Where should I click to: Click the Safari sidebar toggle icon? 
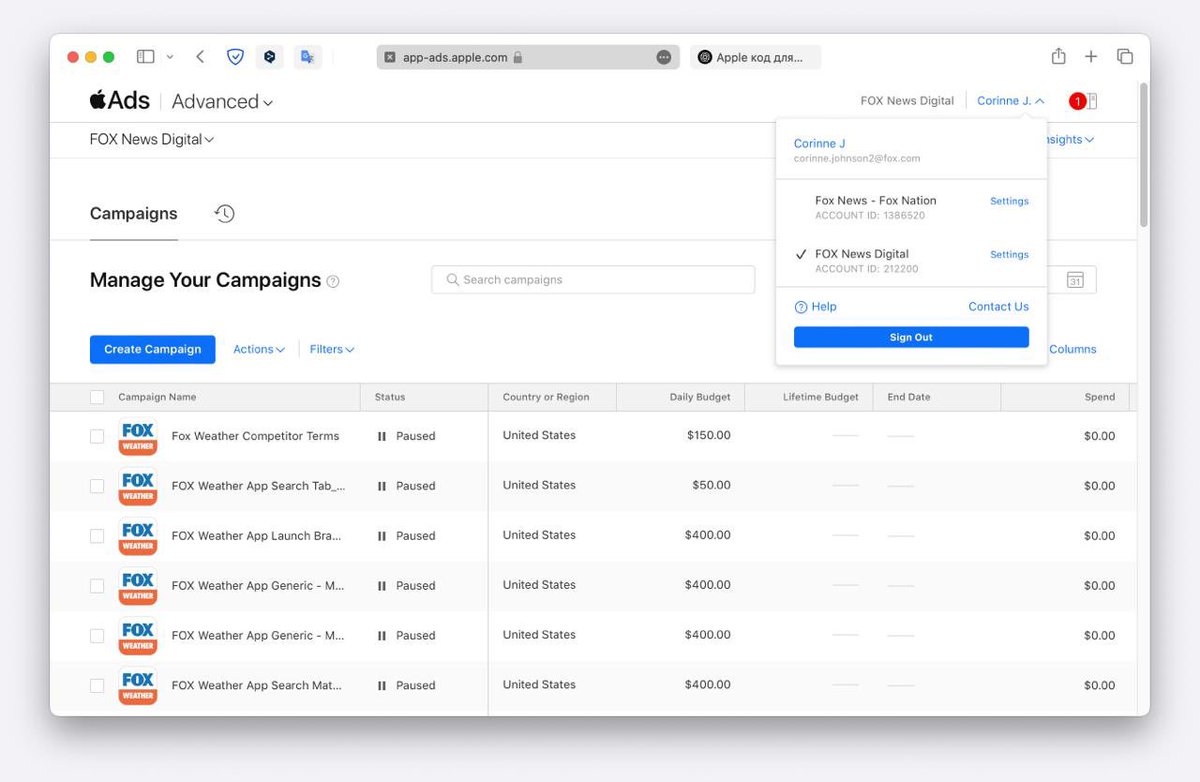[x=146, y=57]
